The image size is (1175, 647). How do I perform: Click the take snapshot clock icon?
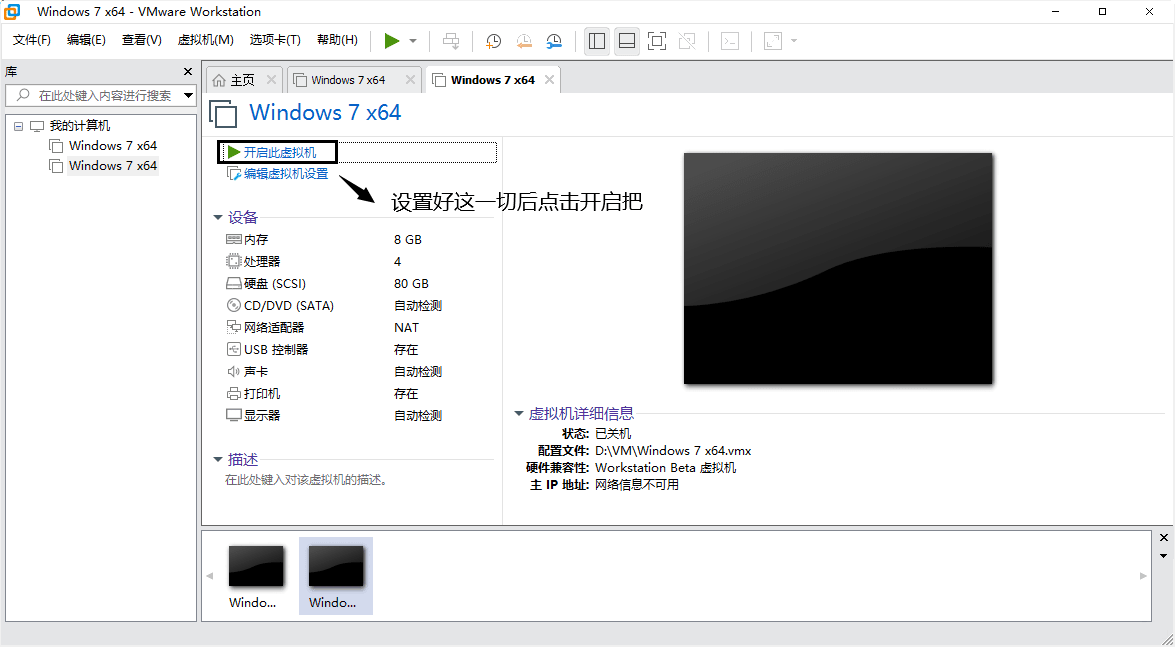(x=493, y=41)
